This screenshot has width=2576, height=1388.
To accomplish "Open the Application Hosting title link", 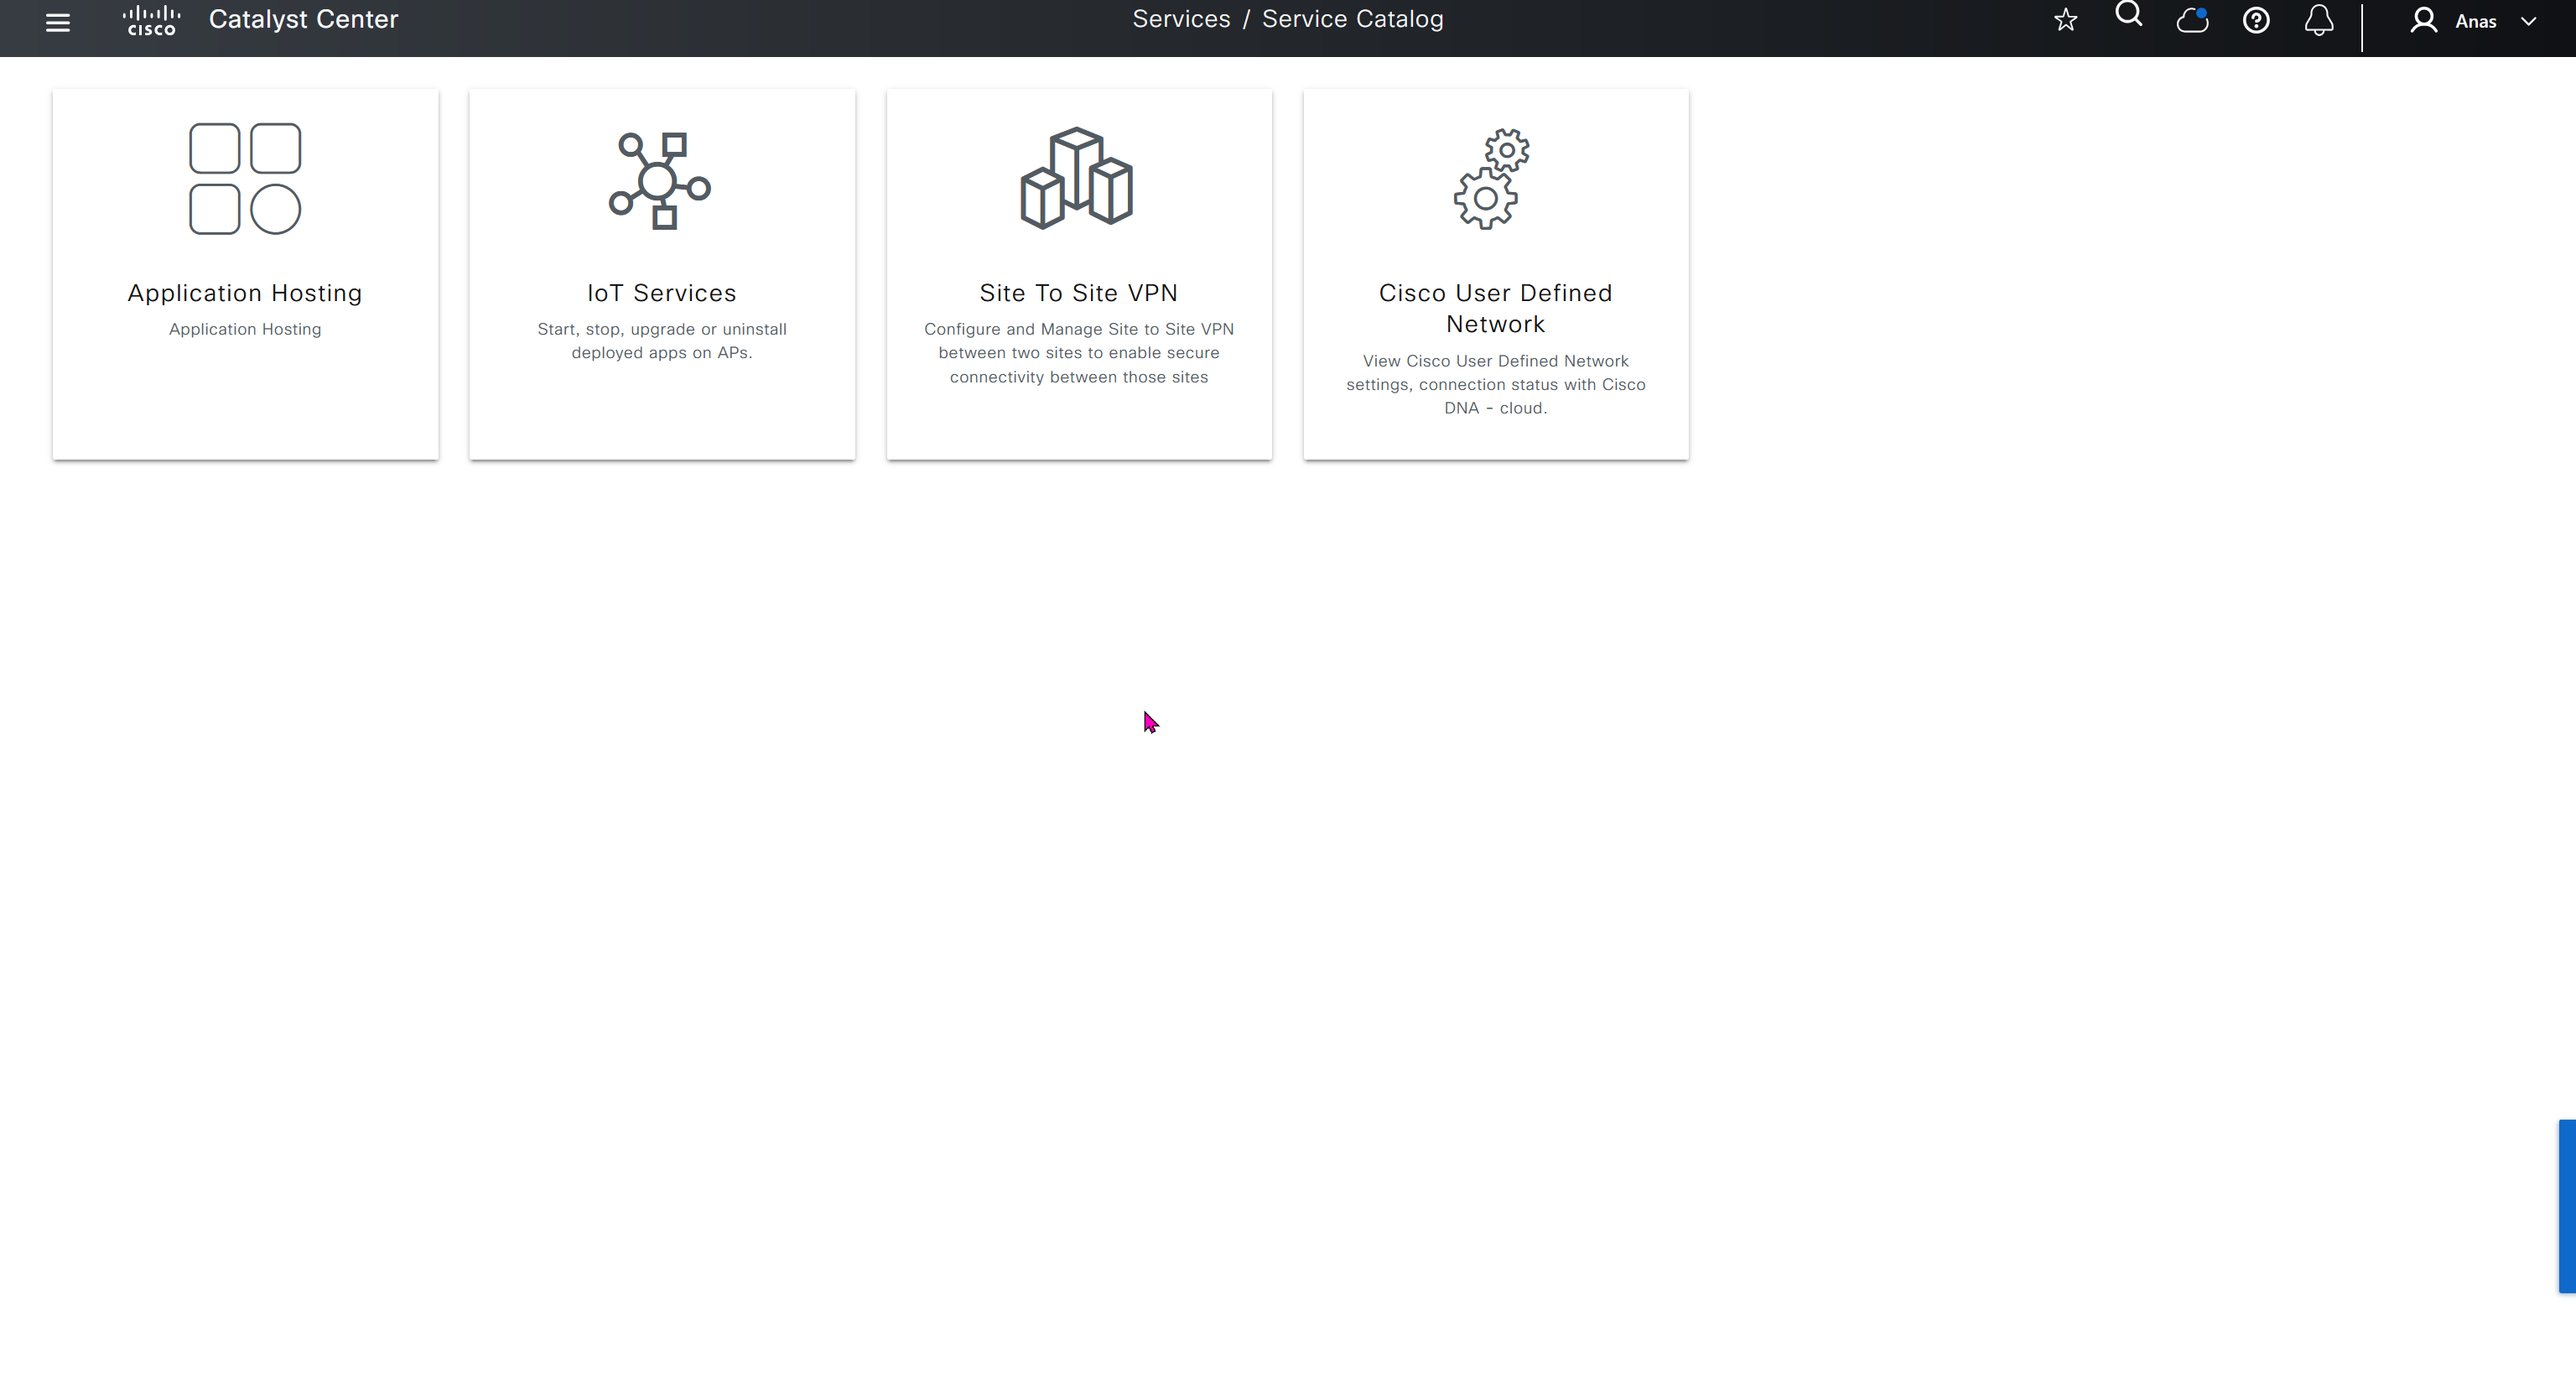I will point(245,293).
